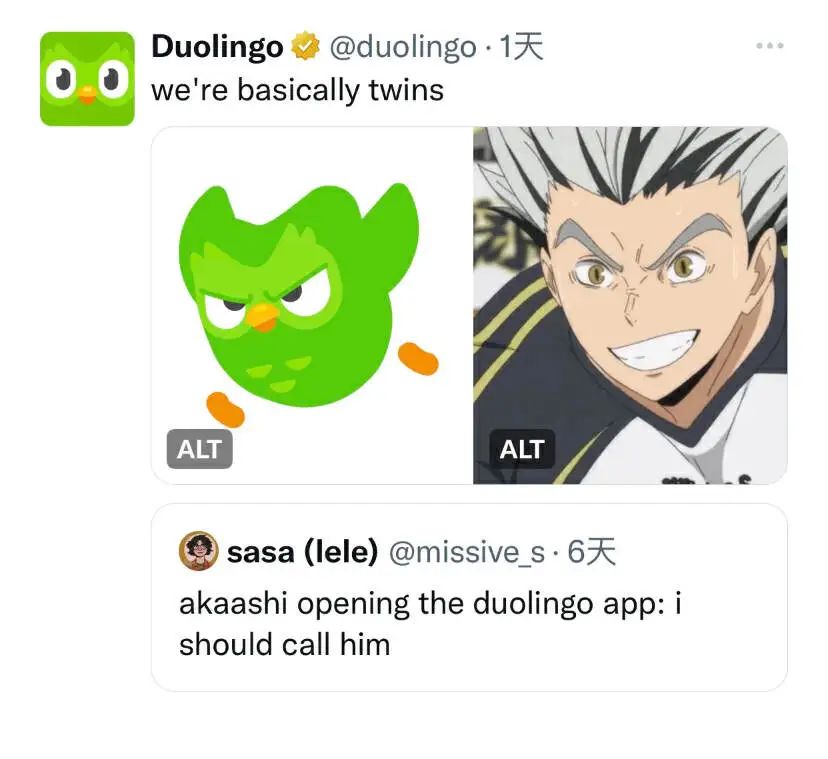Open the @duolingo handle link
Image resolution: width=828 pixels, height=759 pixels.
pyautogui.click(x=403, y=46)
